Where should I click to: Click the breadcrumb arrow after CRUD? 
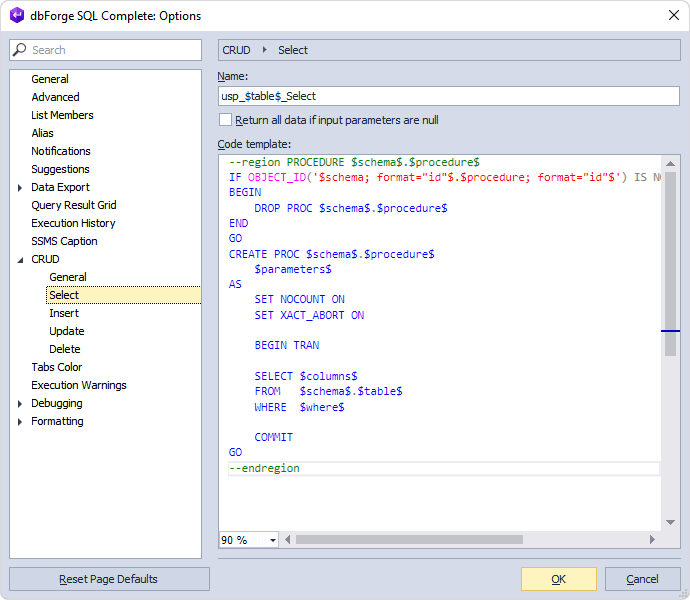tap(264, 50)
